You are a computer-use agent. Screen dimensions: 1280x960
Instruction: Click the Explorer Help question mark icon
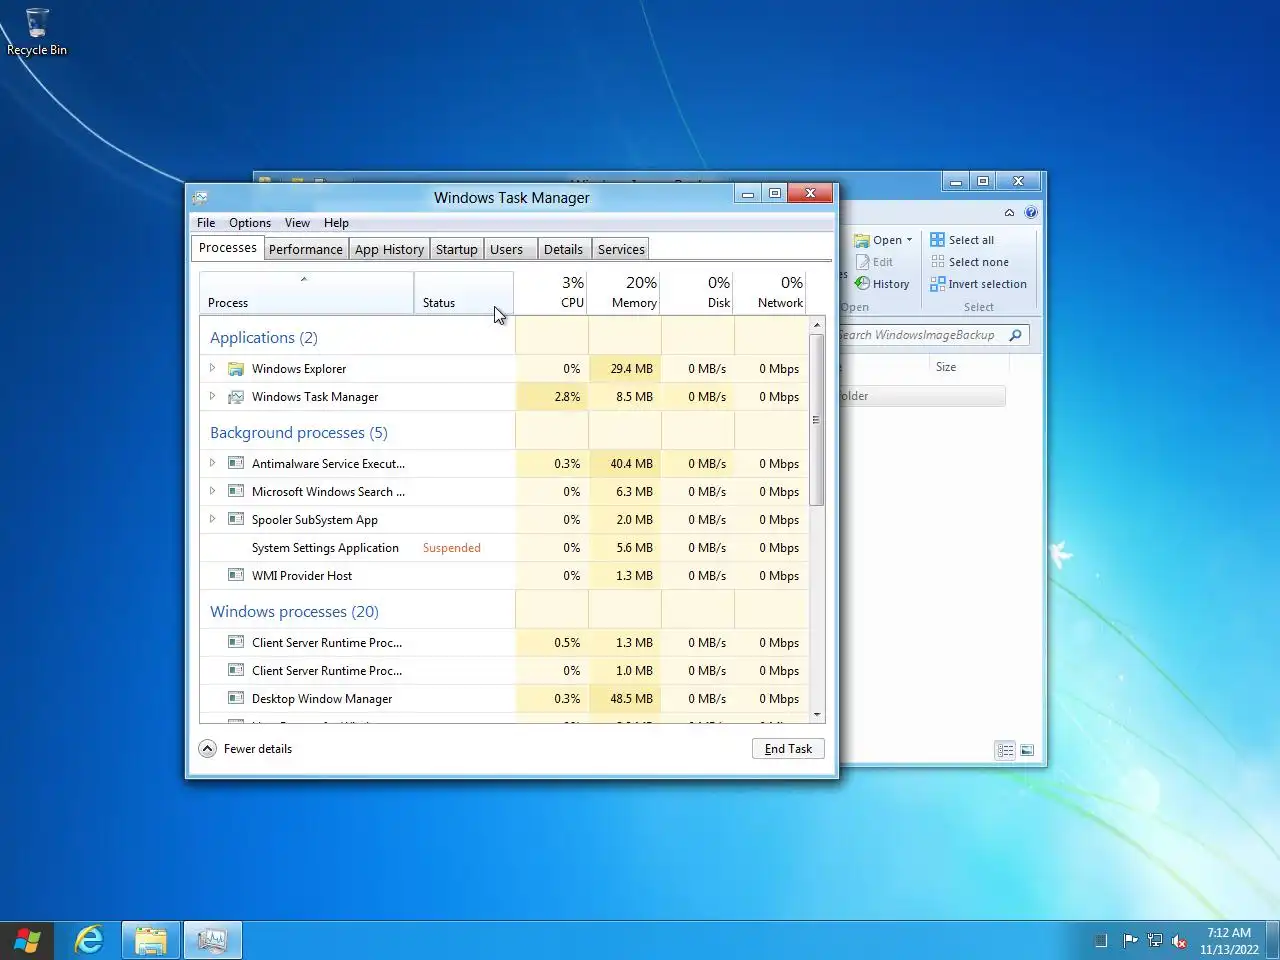click(x=1031, y=212)
